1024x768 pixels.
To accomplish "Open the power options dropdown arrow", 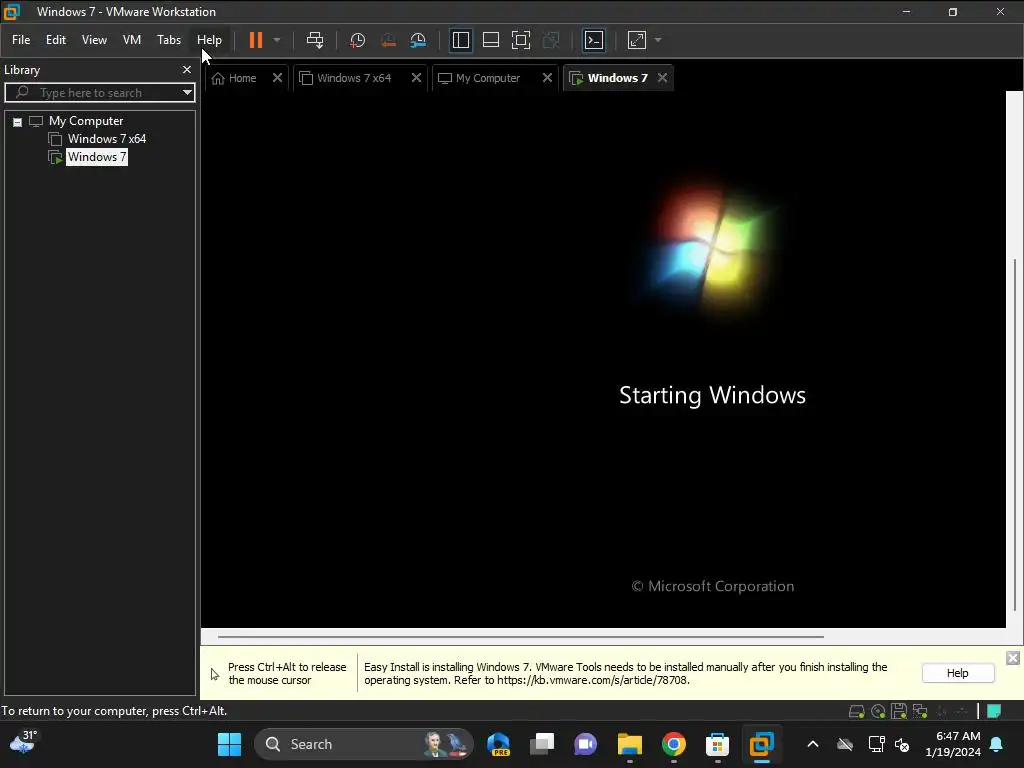I will click(x=277, y=40).
